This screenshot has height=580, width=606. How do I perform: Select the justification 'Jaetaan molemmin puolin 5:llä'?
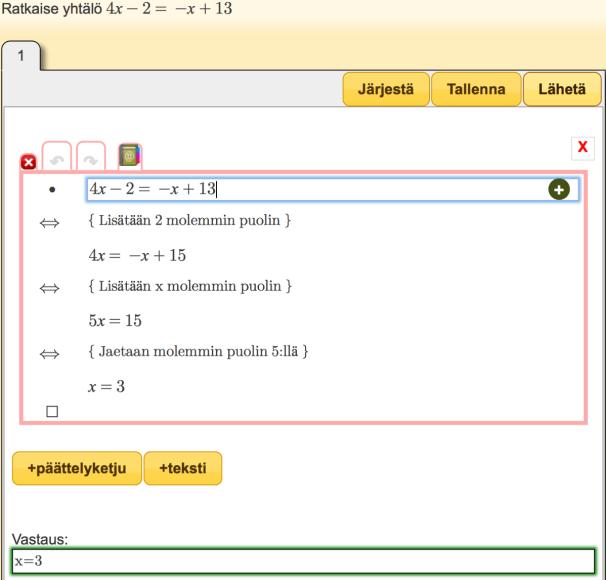198,352
